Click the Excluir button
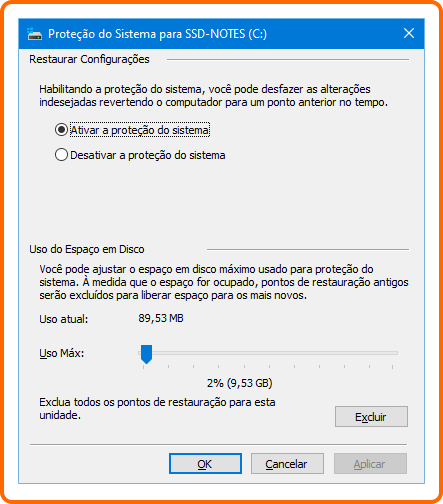 pyautogui.click(x=371, y=417)
